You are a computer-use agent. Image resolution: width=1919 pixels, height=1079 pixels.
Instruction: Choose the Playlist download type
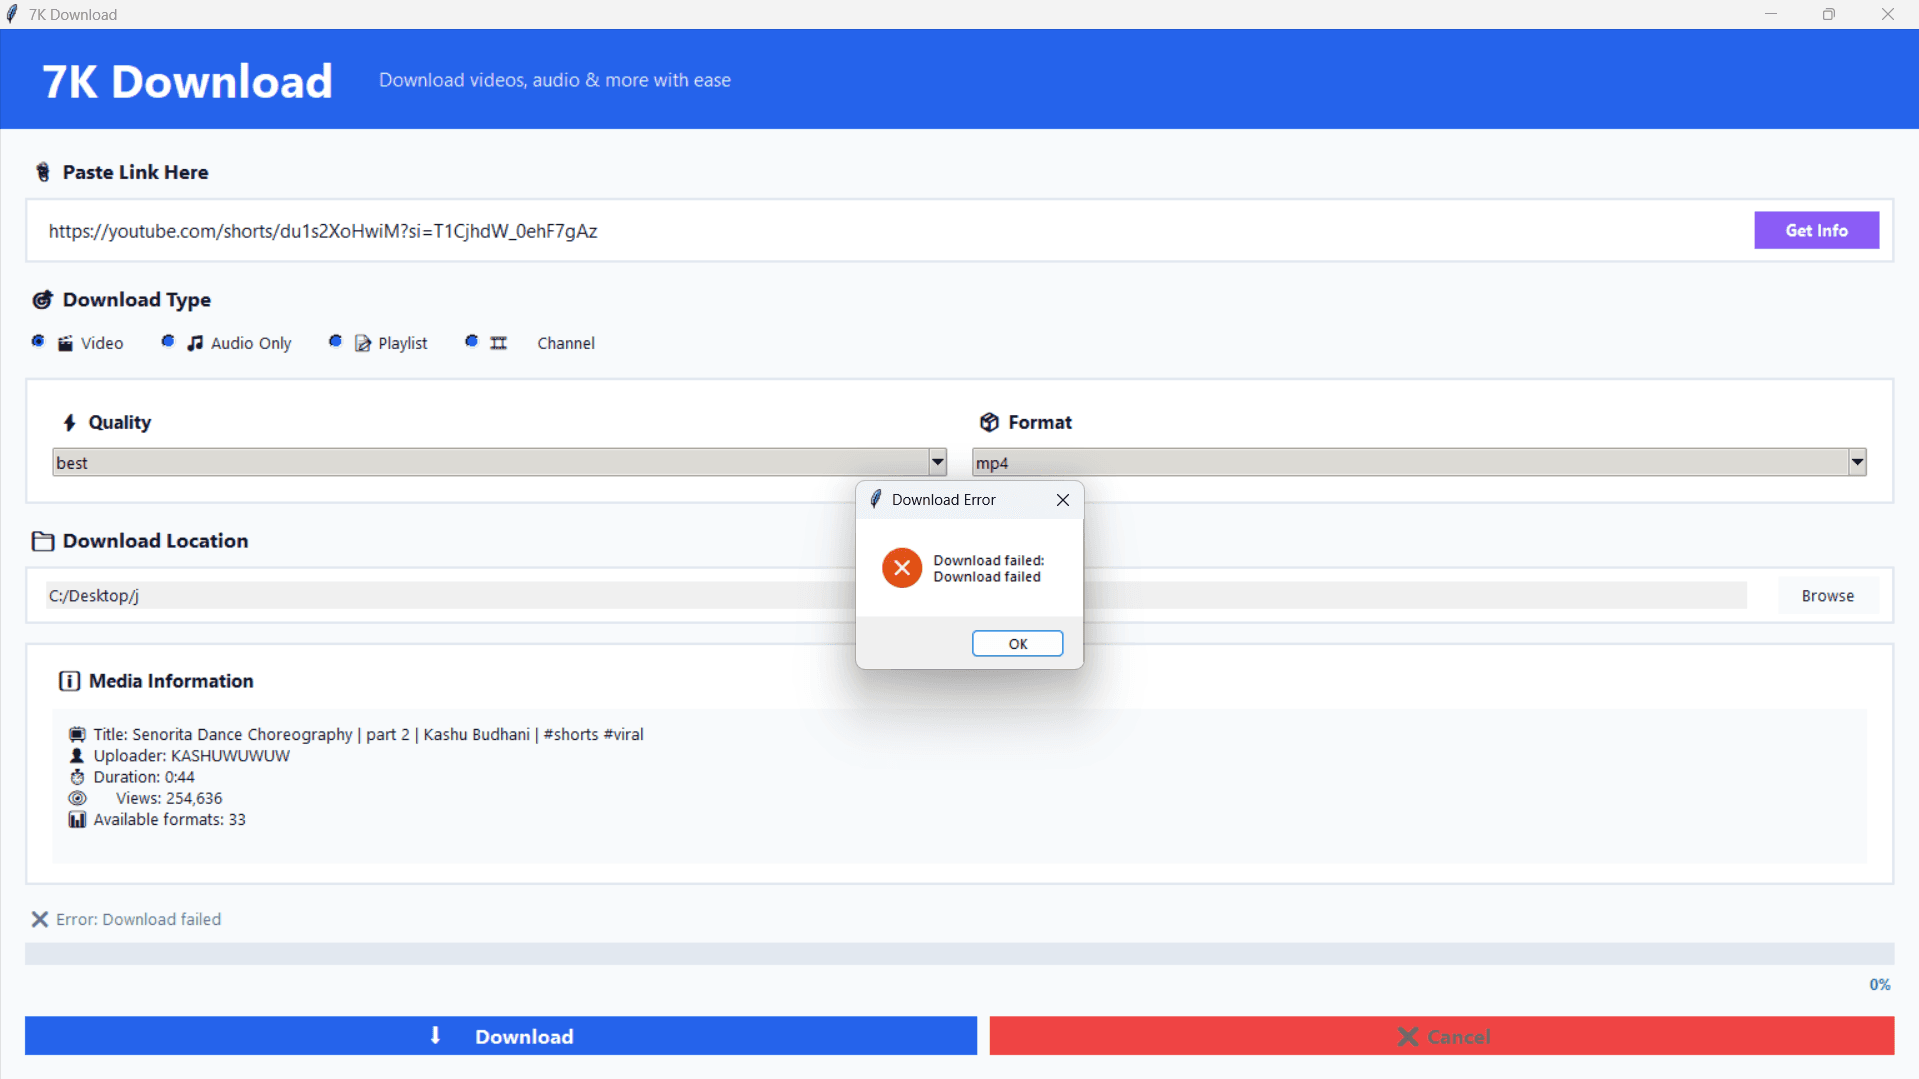[336, 342]
